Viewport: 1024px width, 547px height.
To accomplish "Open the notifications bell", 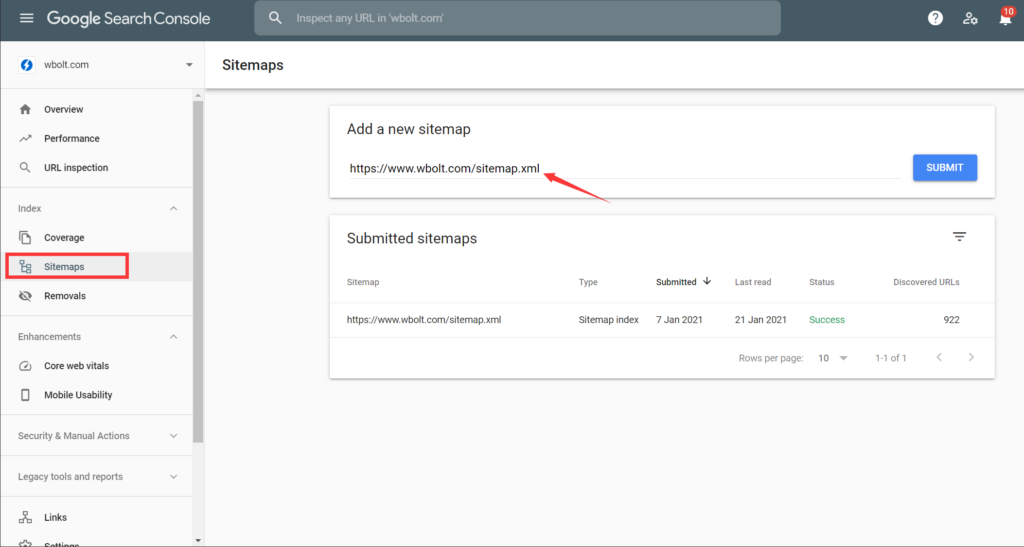I will pyautogui.click(x=1004, y=19).
